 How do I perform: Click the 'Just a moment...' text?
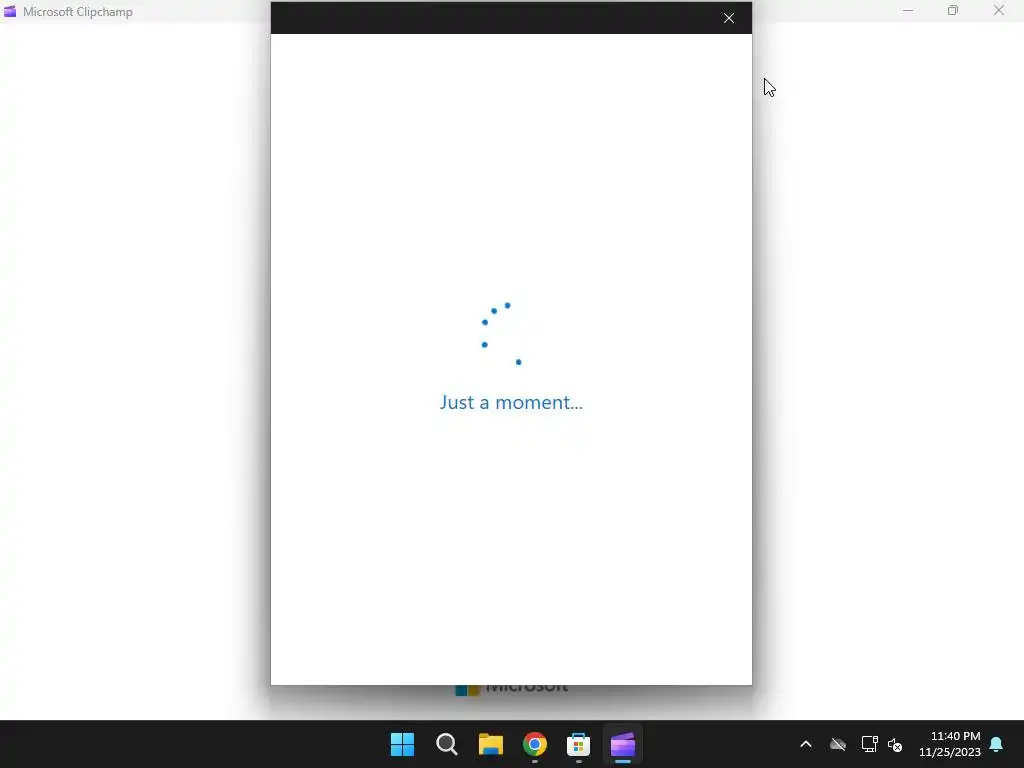click(511, 402)
